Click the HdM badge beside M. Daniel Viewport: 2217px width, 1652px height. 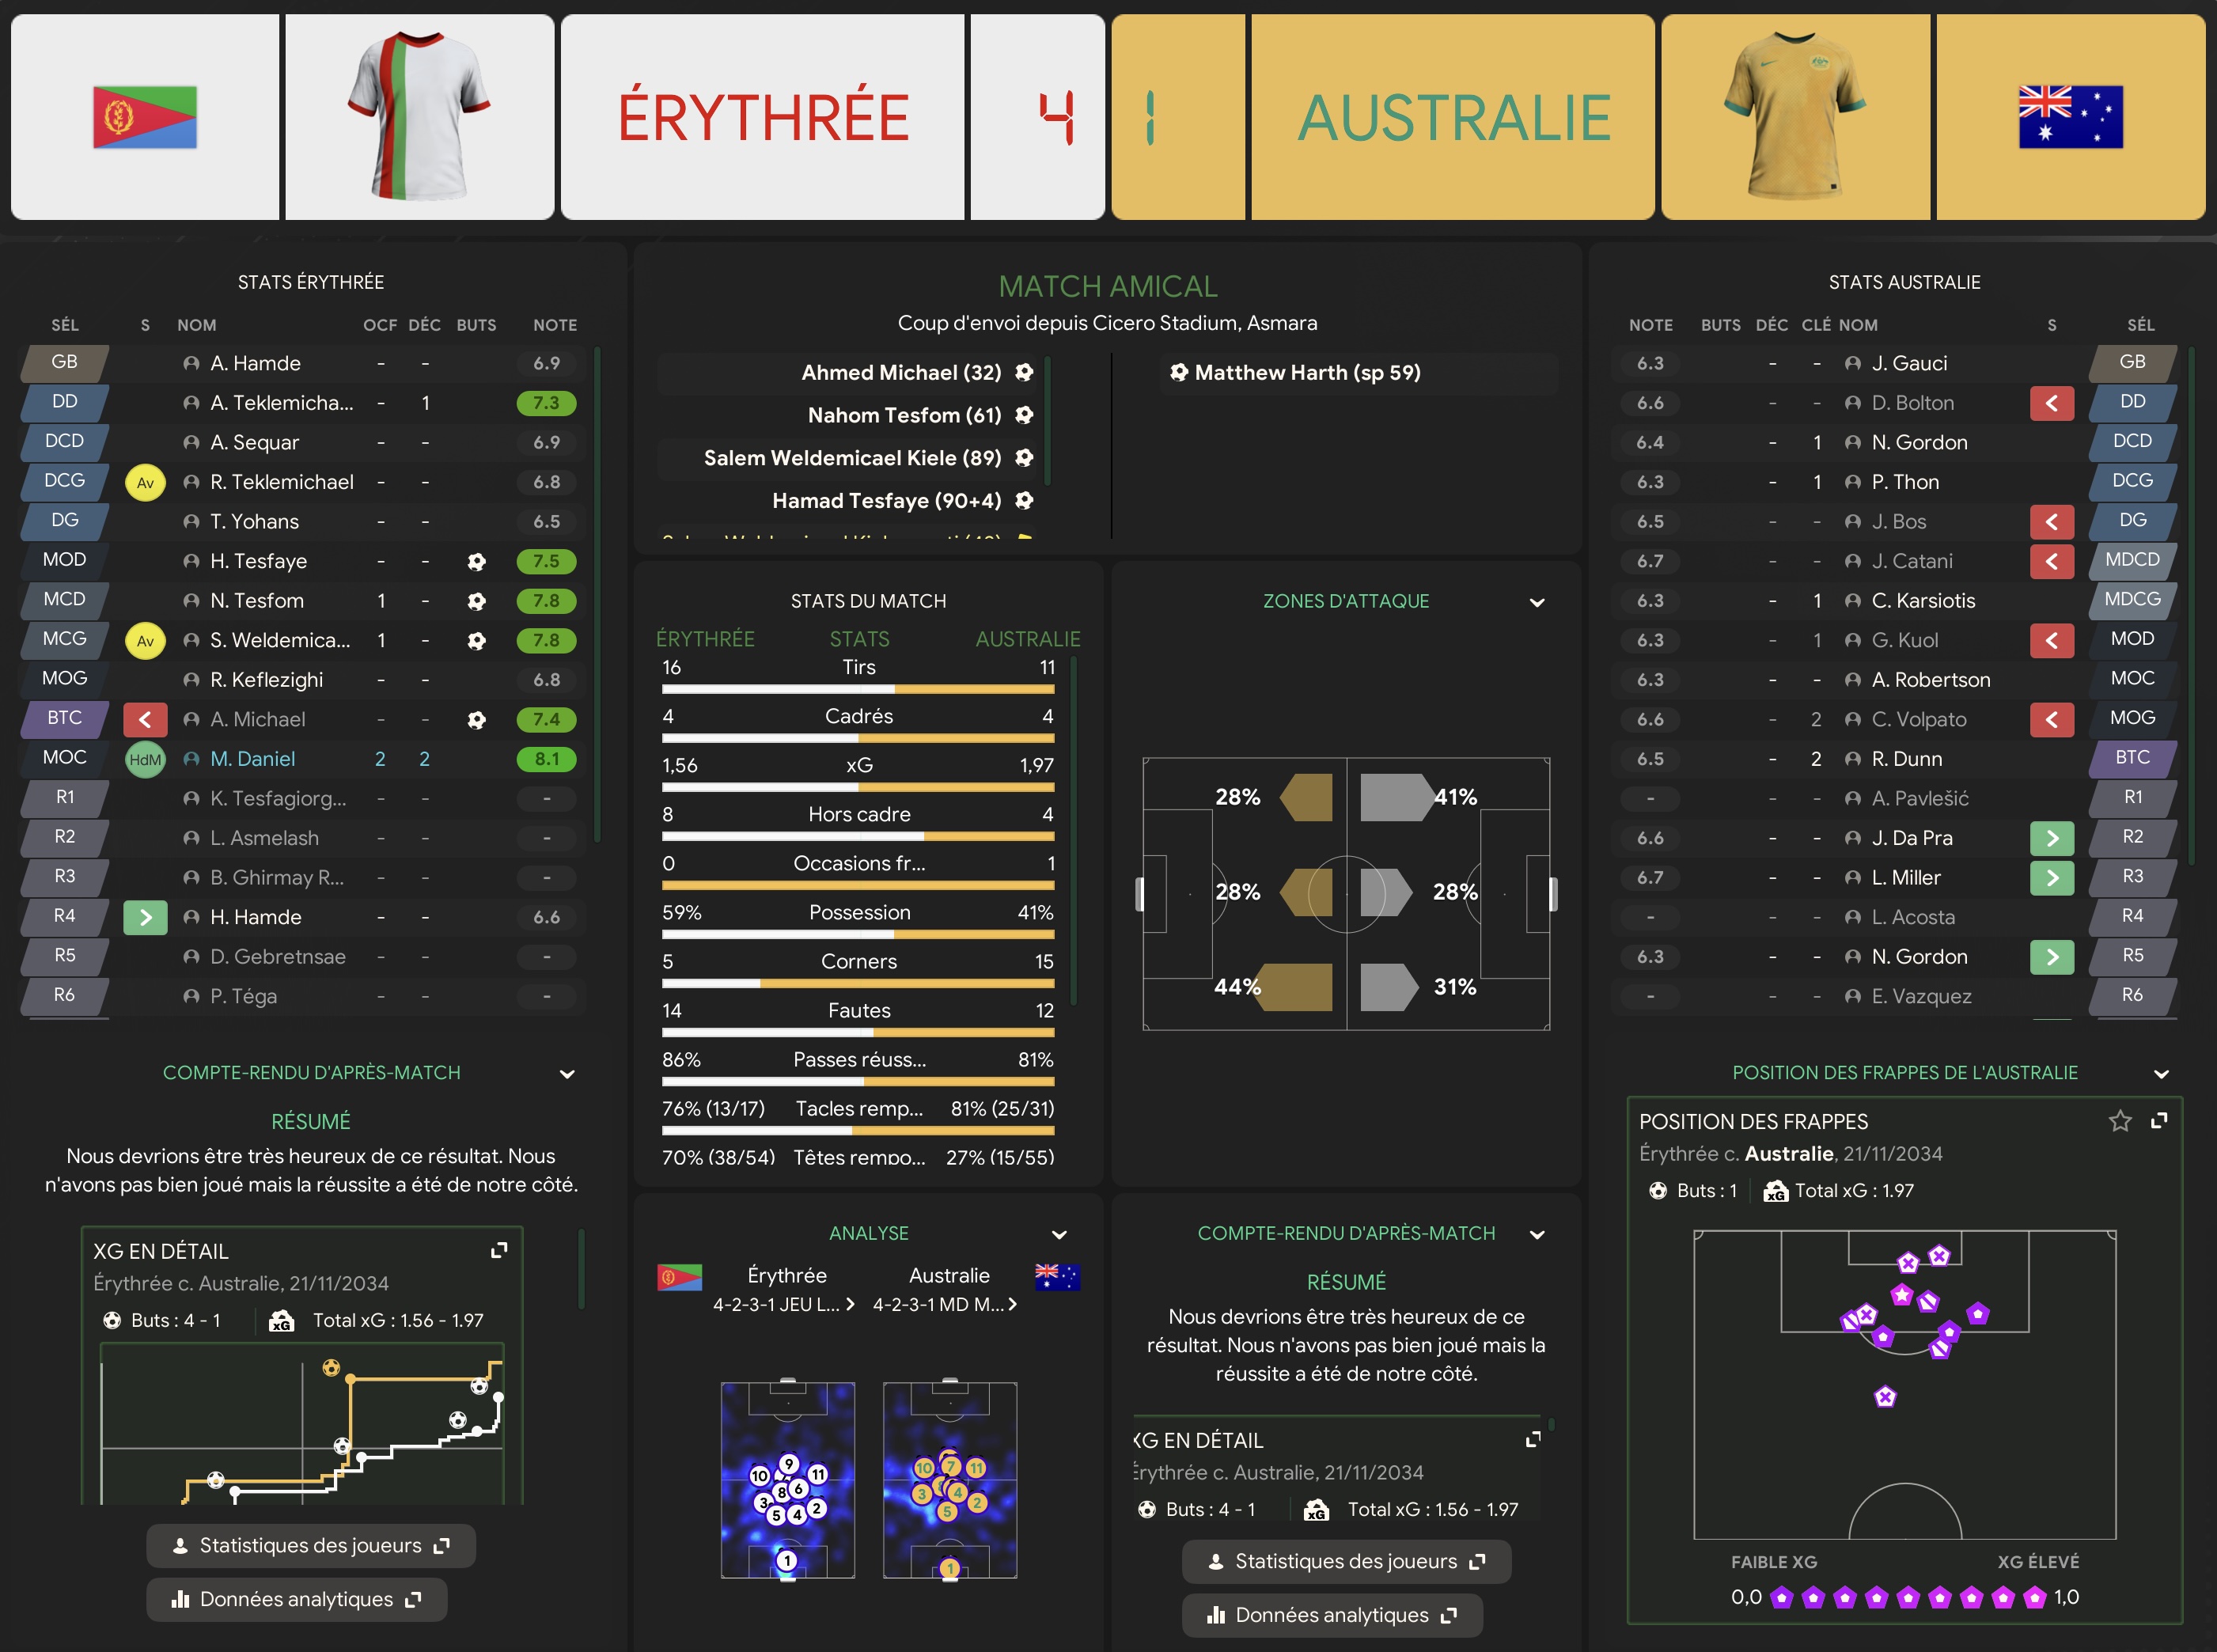(x=145, y=759)
